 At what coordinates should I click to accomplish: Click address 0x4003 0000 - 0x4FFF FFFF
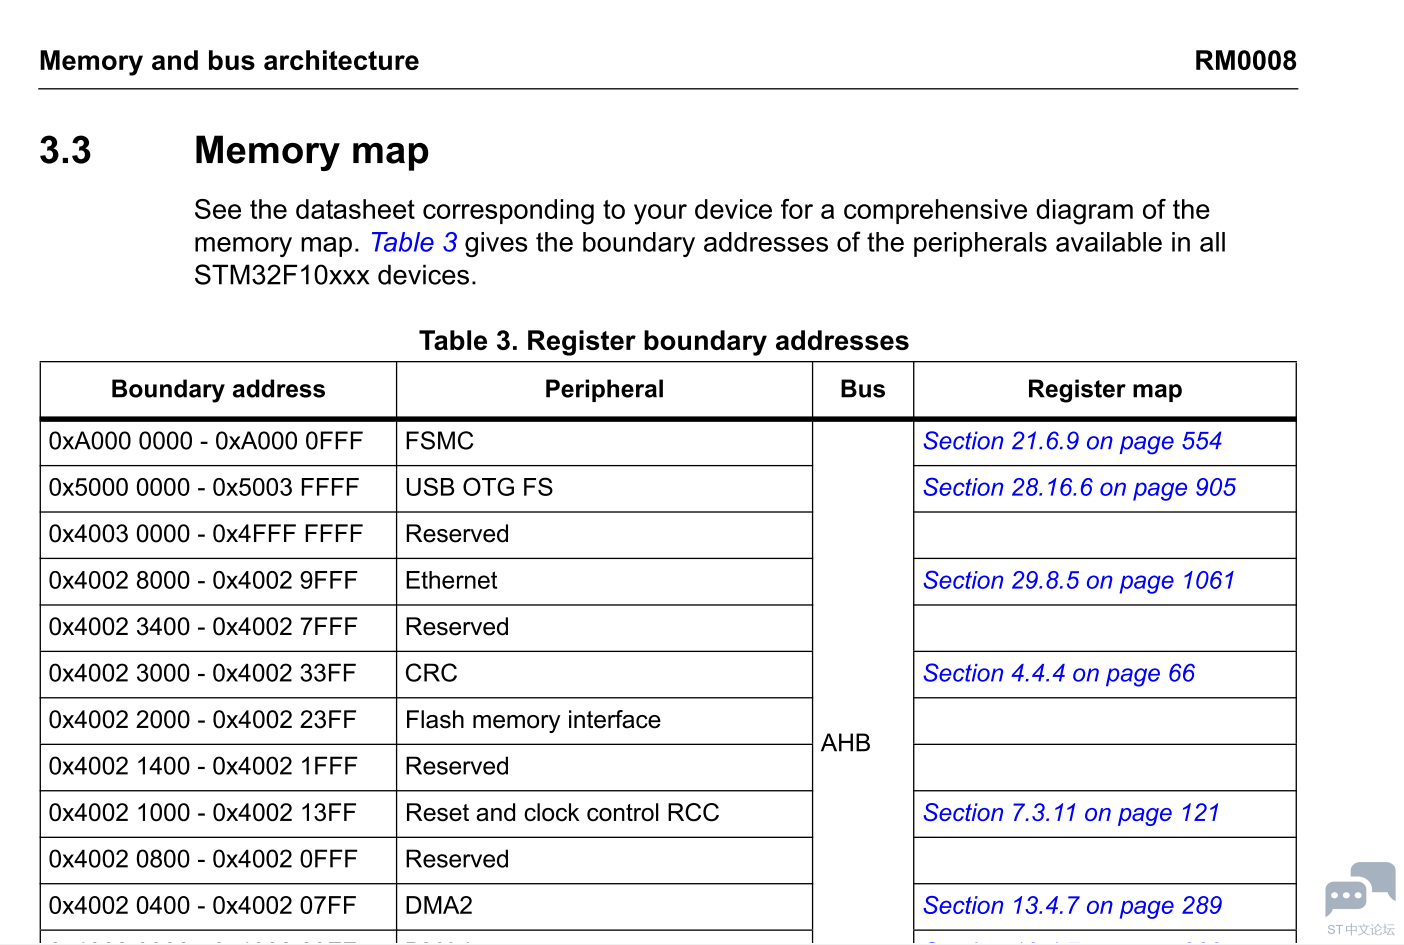206,534
